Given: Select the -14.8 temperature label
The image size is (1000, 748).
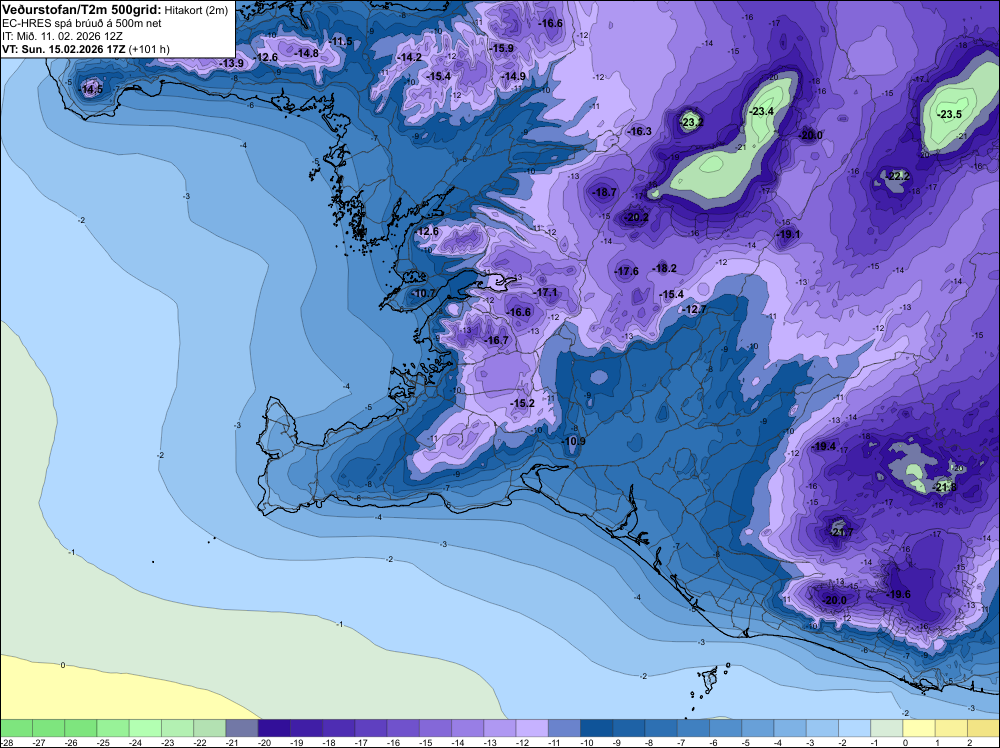Looking at the screenshot, I should click(306, 54).
